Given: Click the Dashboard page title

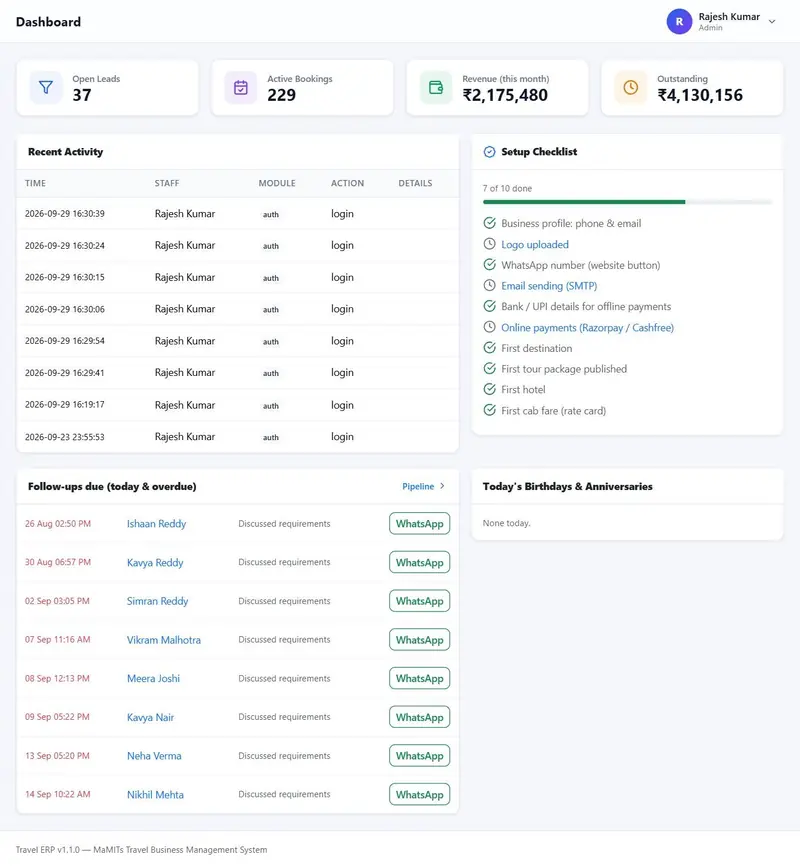Looking at the screenshot, I should [x=48, y=22].
